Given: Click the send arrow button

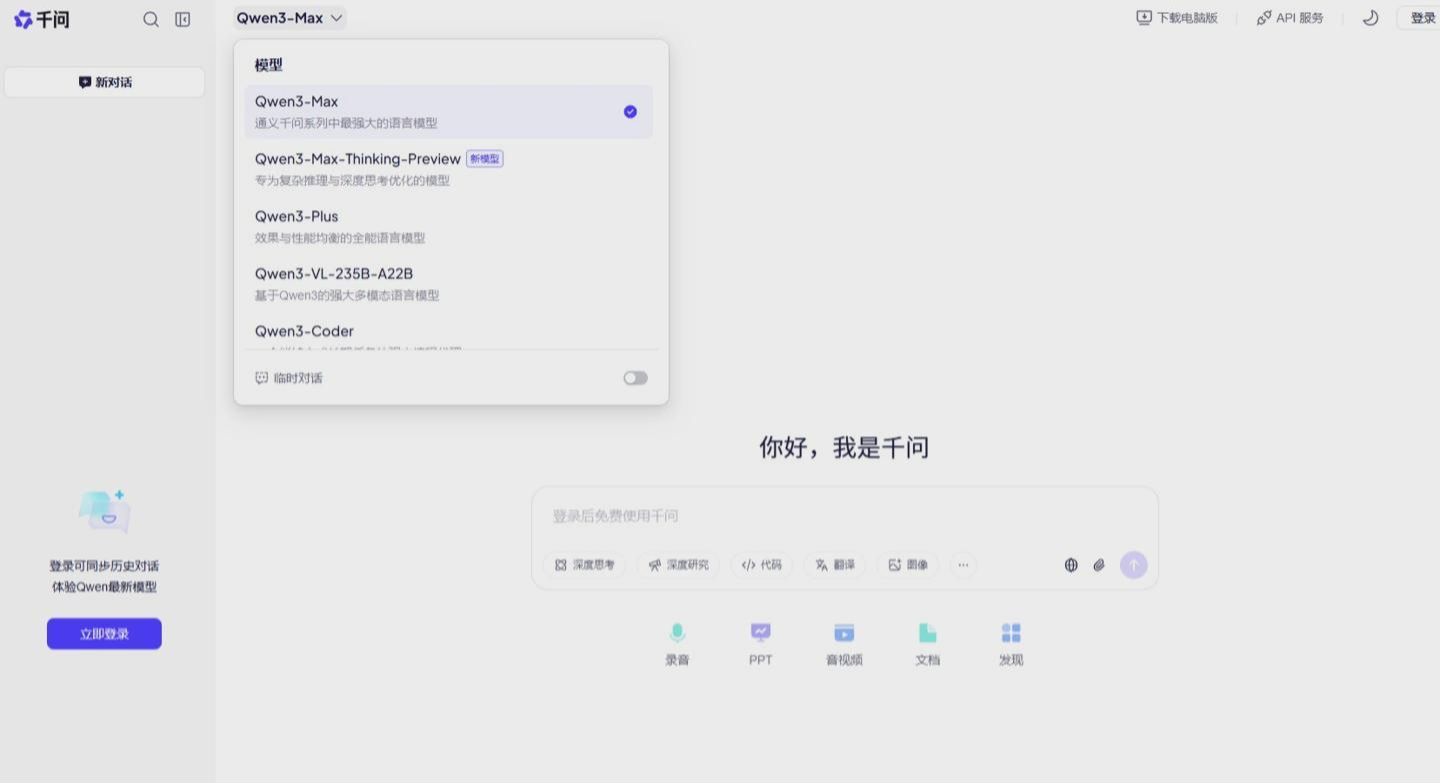Looking at the screenshot, I should [1133, 565].
